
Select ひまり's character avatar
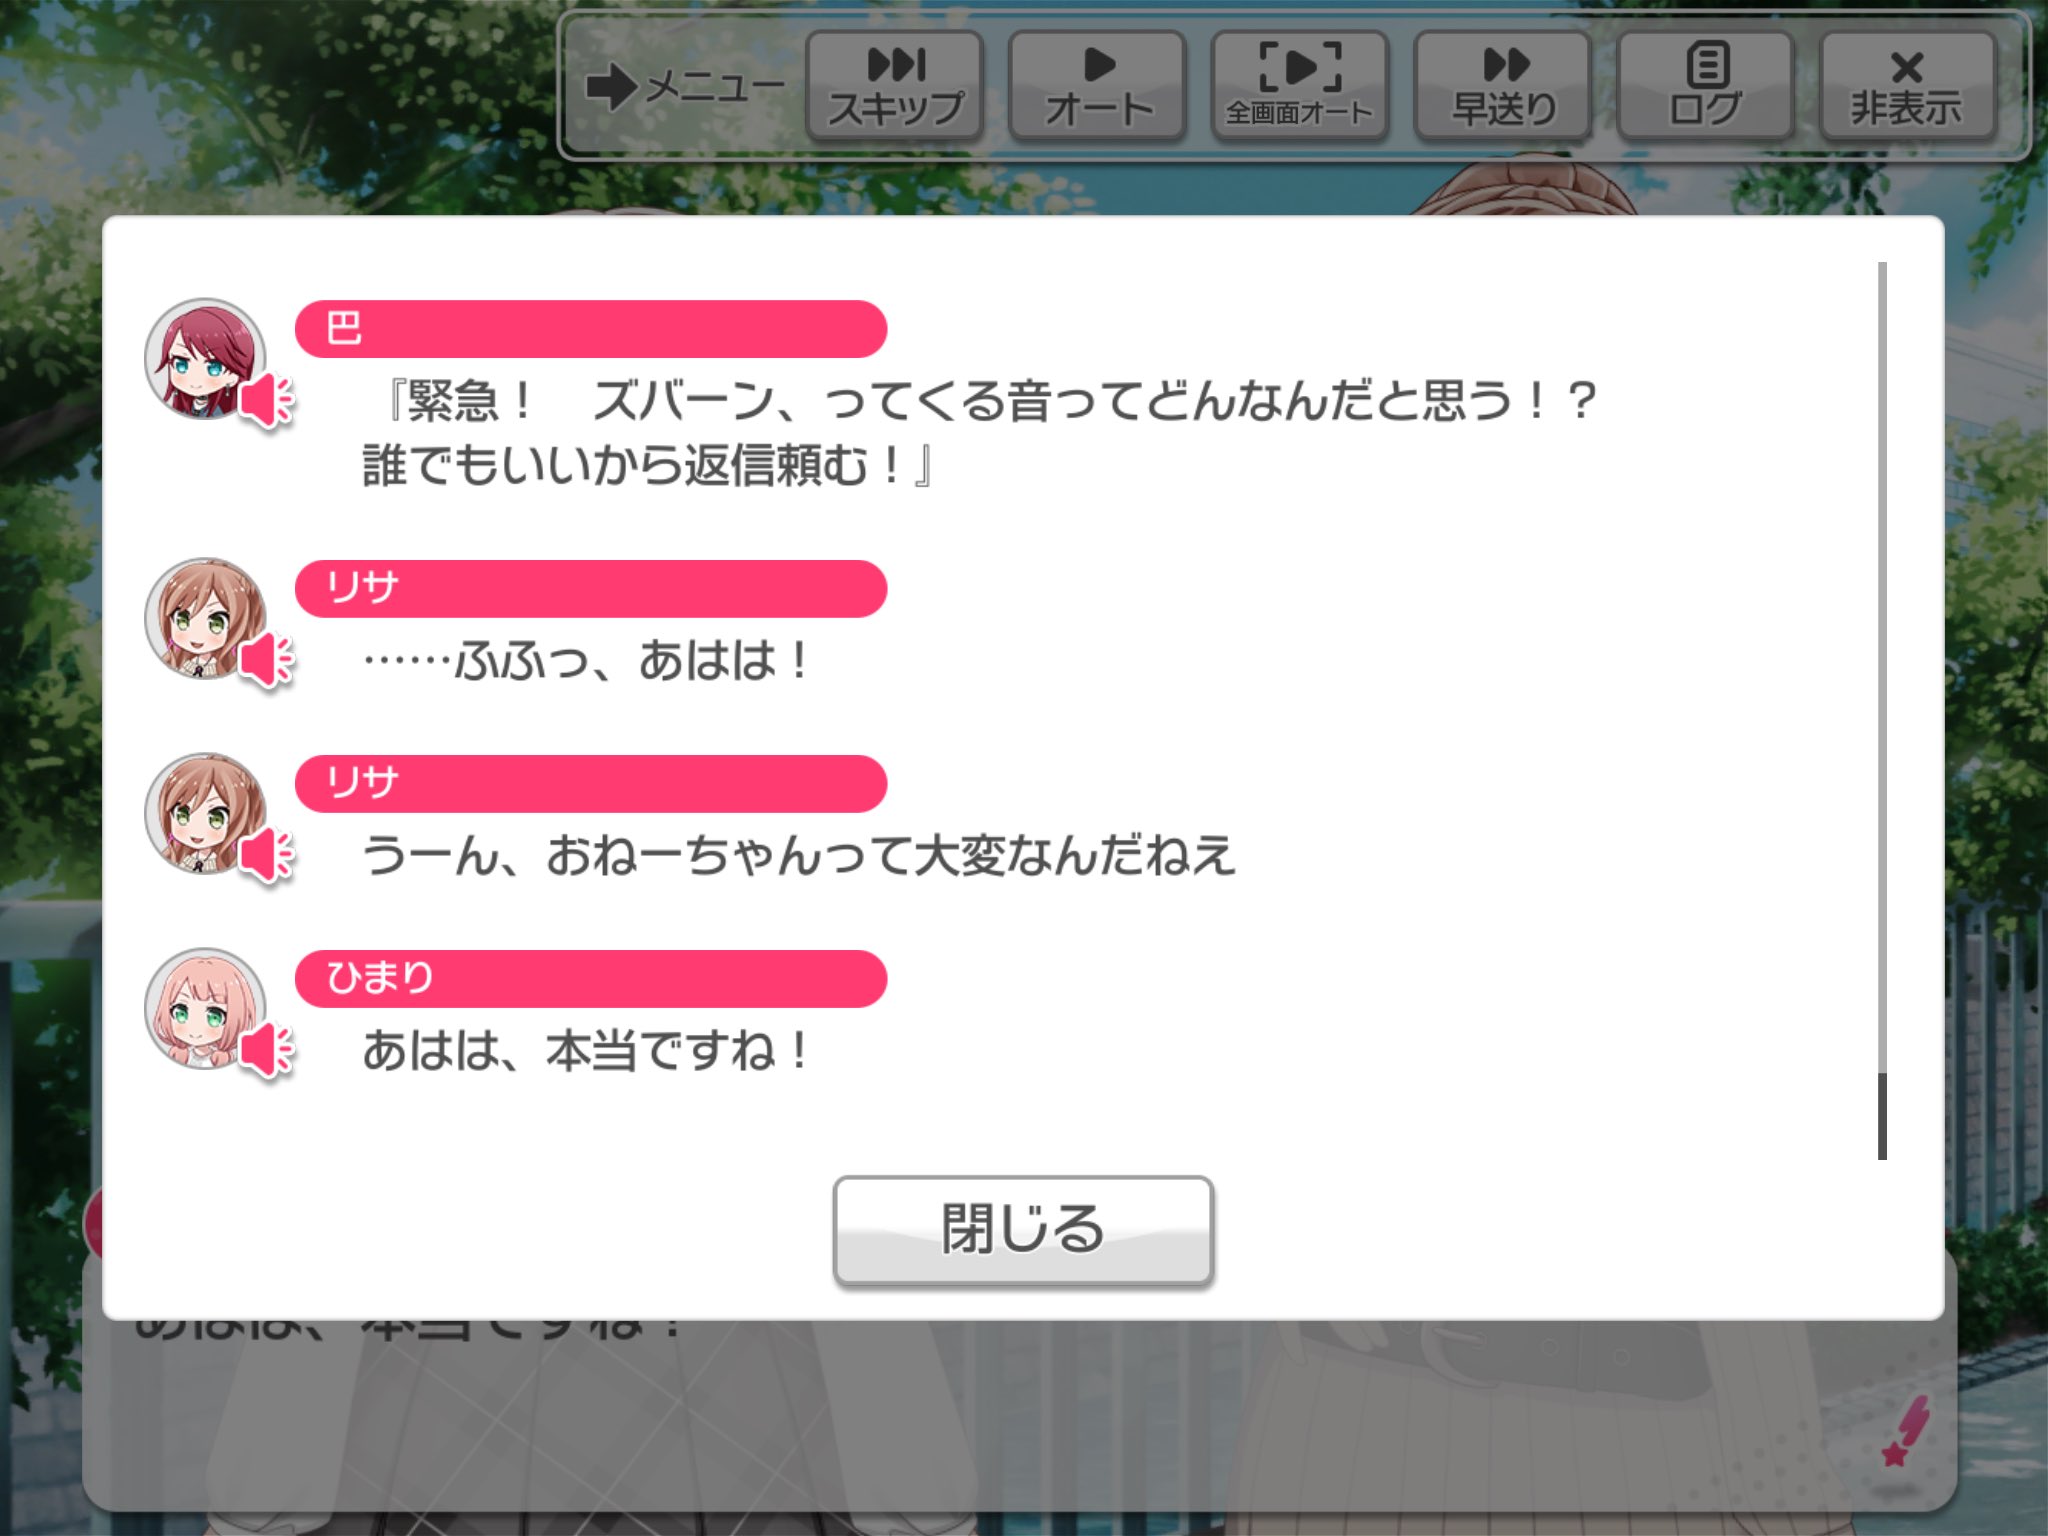[x=205, y=1008]
